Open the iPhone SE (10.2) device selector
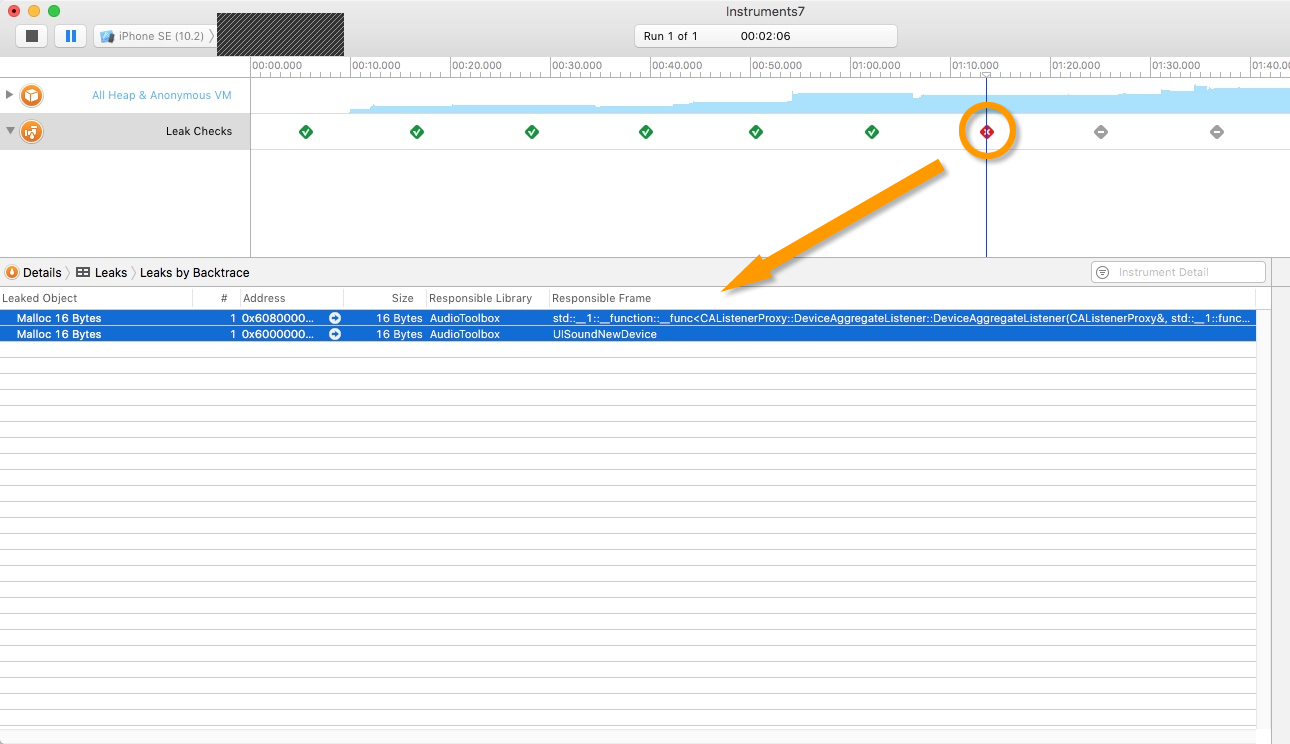This screenshot has width=1290, height=744. point(155,36)
